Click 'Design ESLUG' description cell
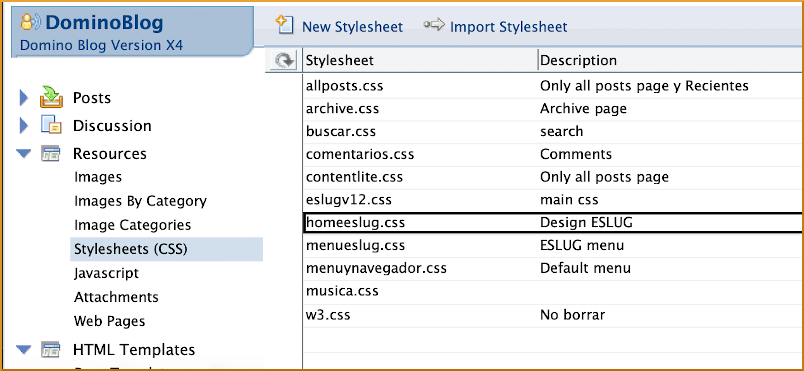 point(587,223)
